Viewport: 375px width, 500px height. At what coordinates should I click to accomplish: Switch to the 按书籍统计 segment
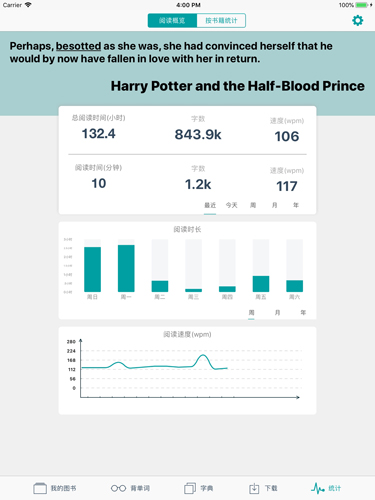point(221,21)
